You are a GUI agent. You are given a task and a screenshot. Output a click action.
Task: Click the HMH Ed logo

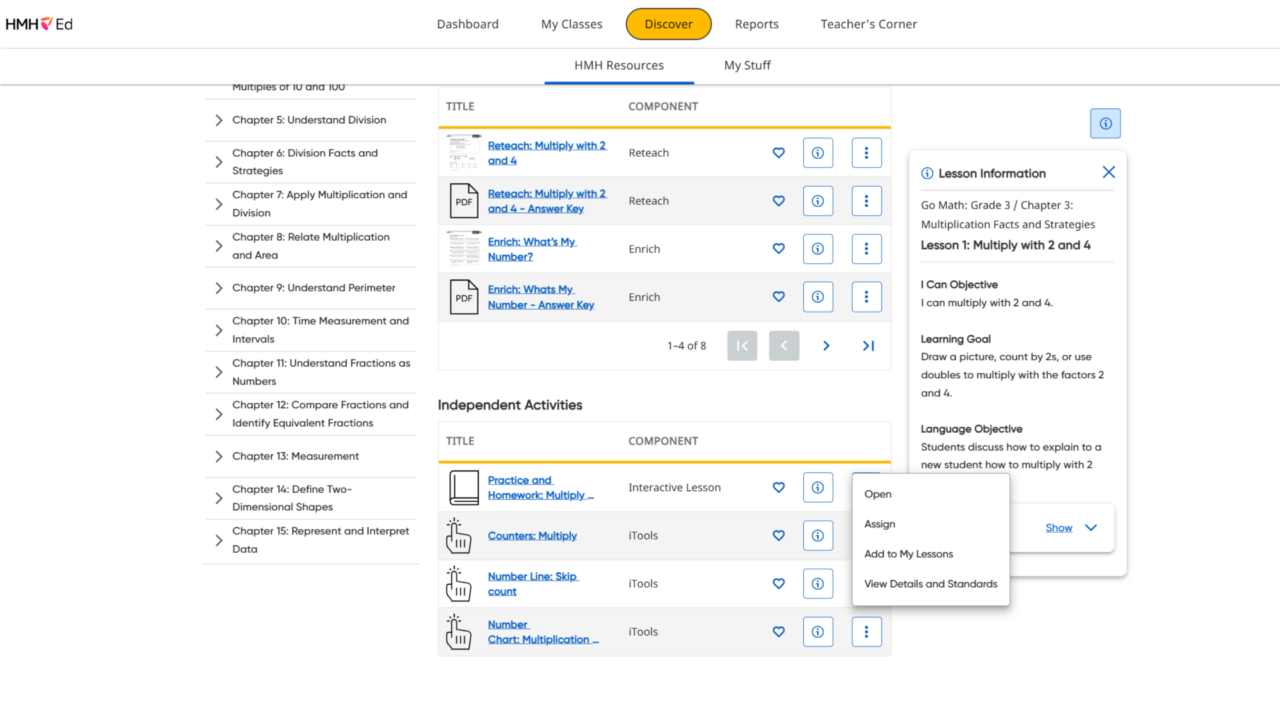[39, 23]
